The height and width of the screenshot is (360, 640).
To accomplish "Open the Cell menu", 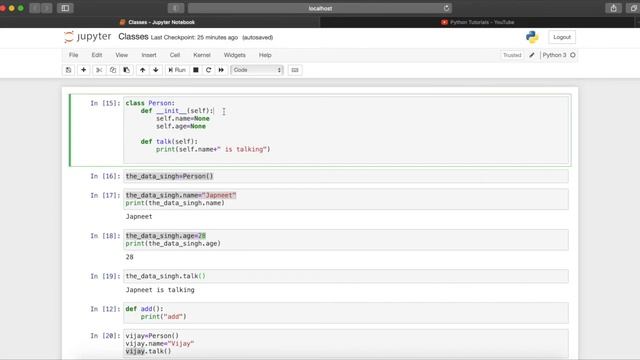I will point(175,55).
